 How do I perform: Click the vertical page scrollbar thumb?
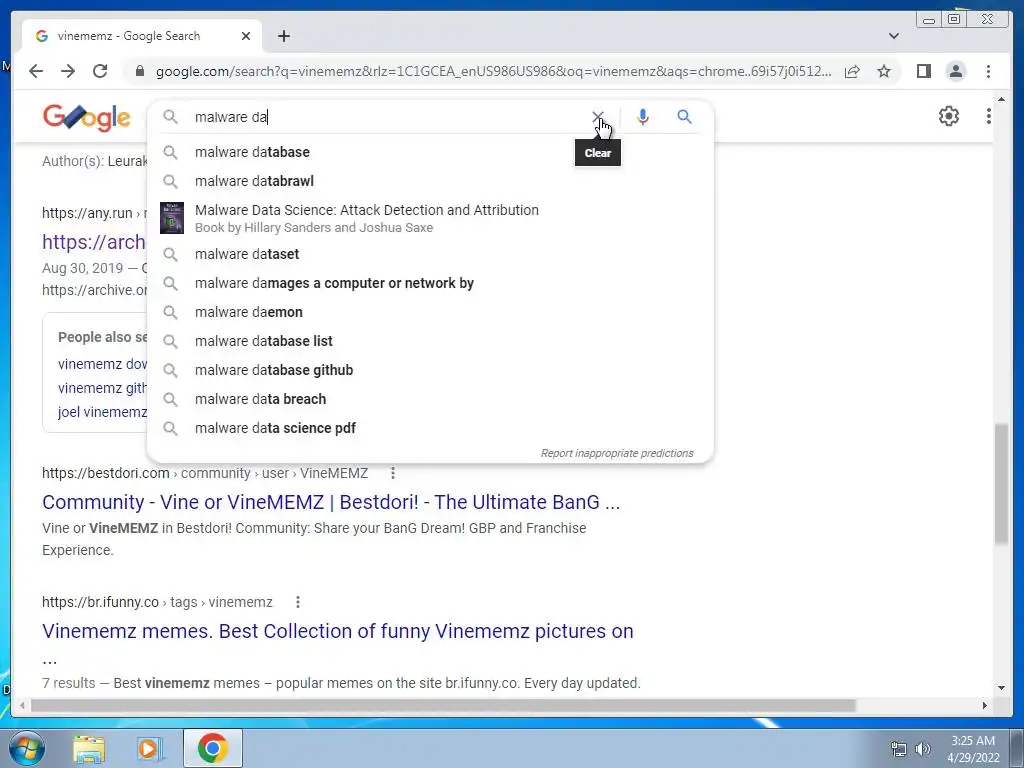[1001, 483]
